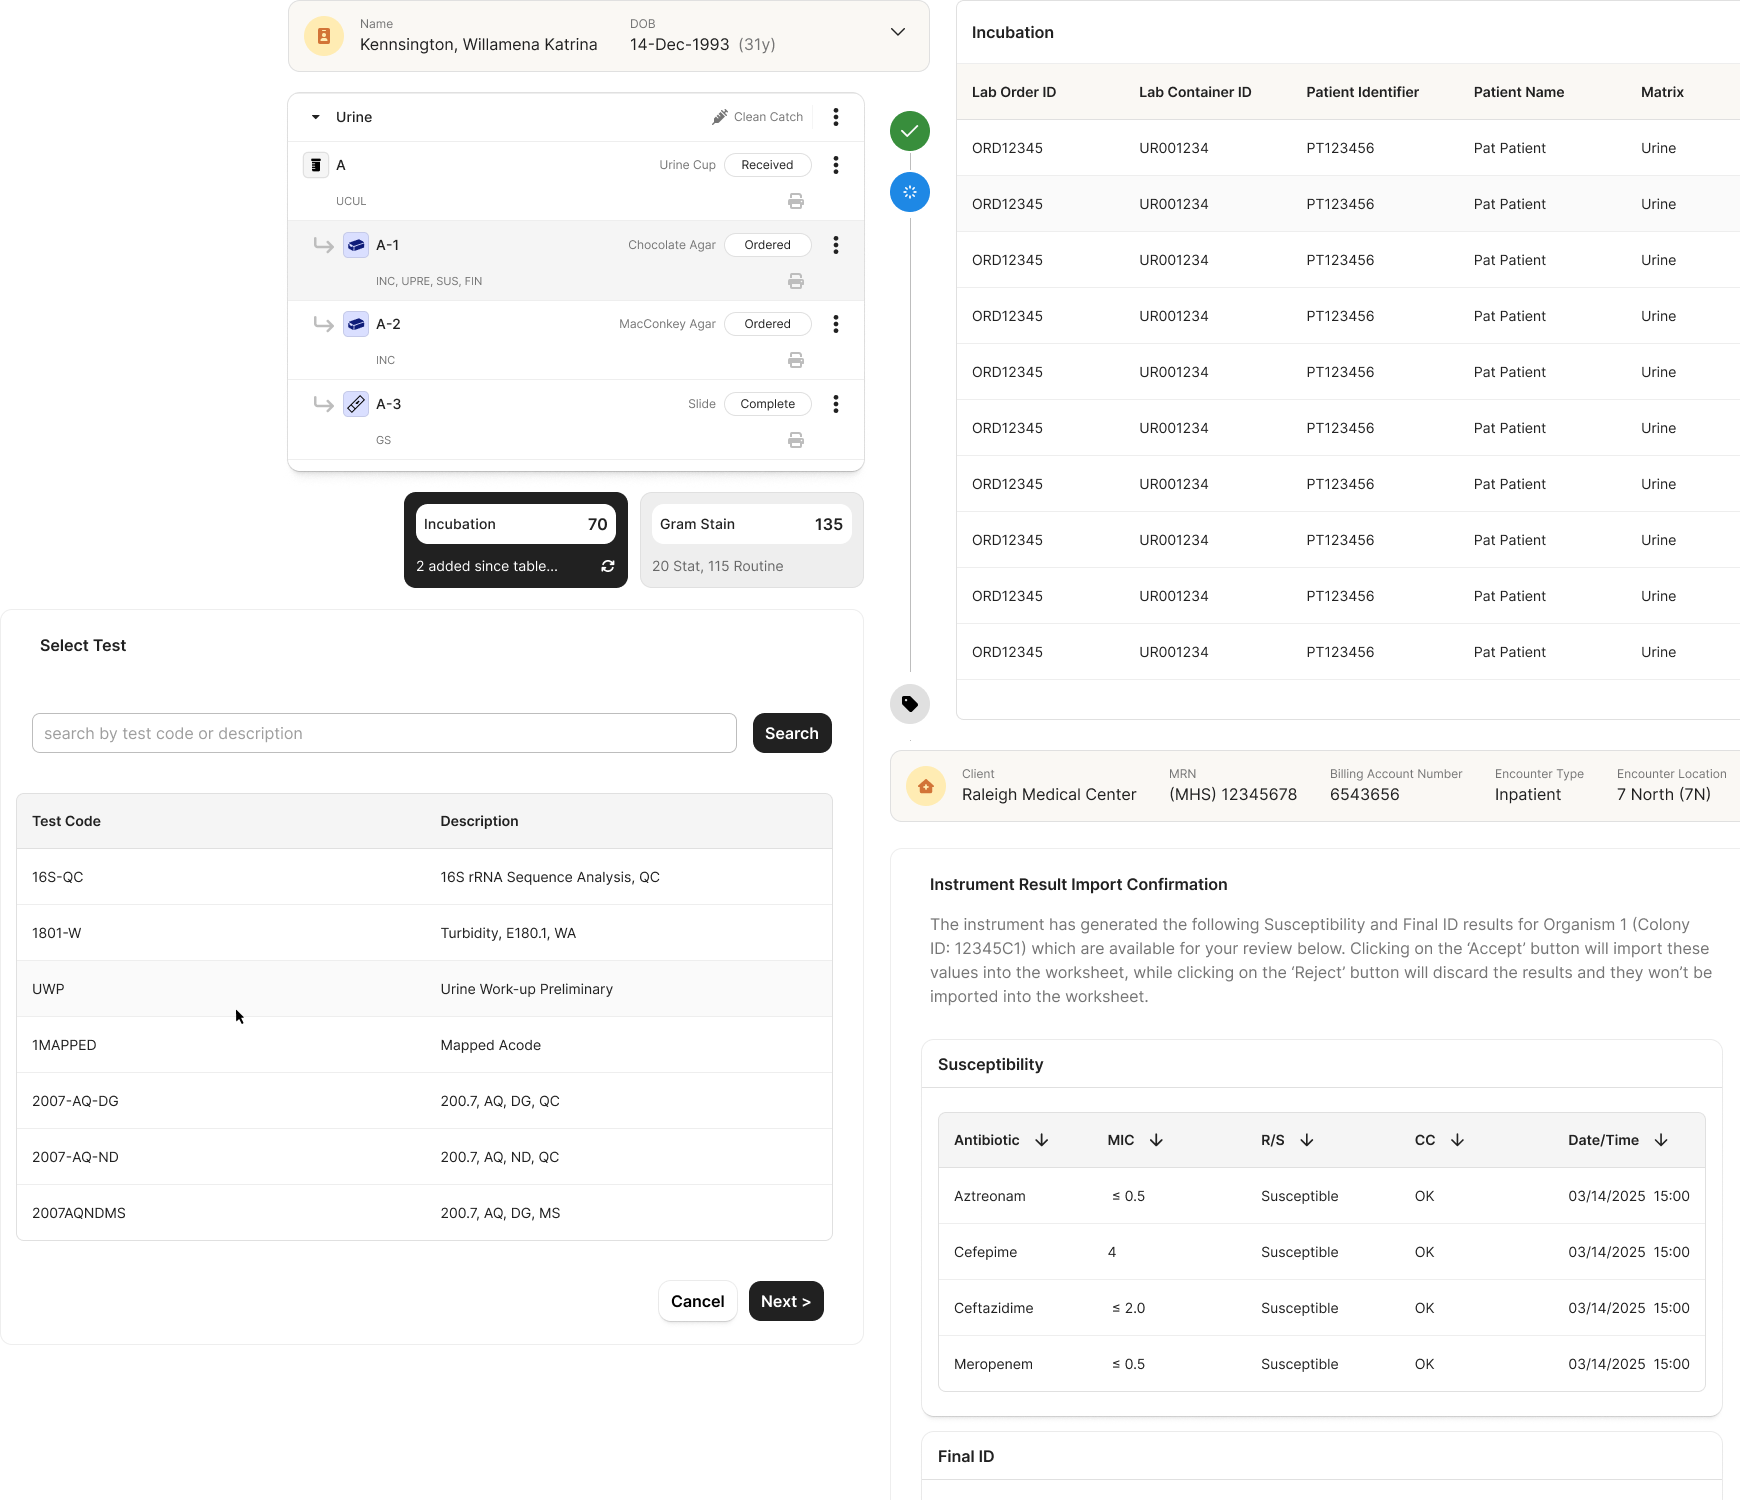
Task: Refresh the Incubation table count
Action: [x=608, y=566]
